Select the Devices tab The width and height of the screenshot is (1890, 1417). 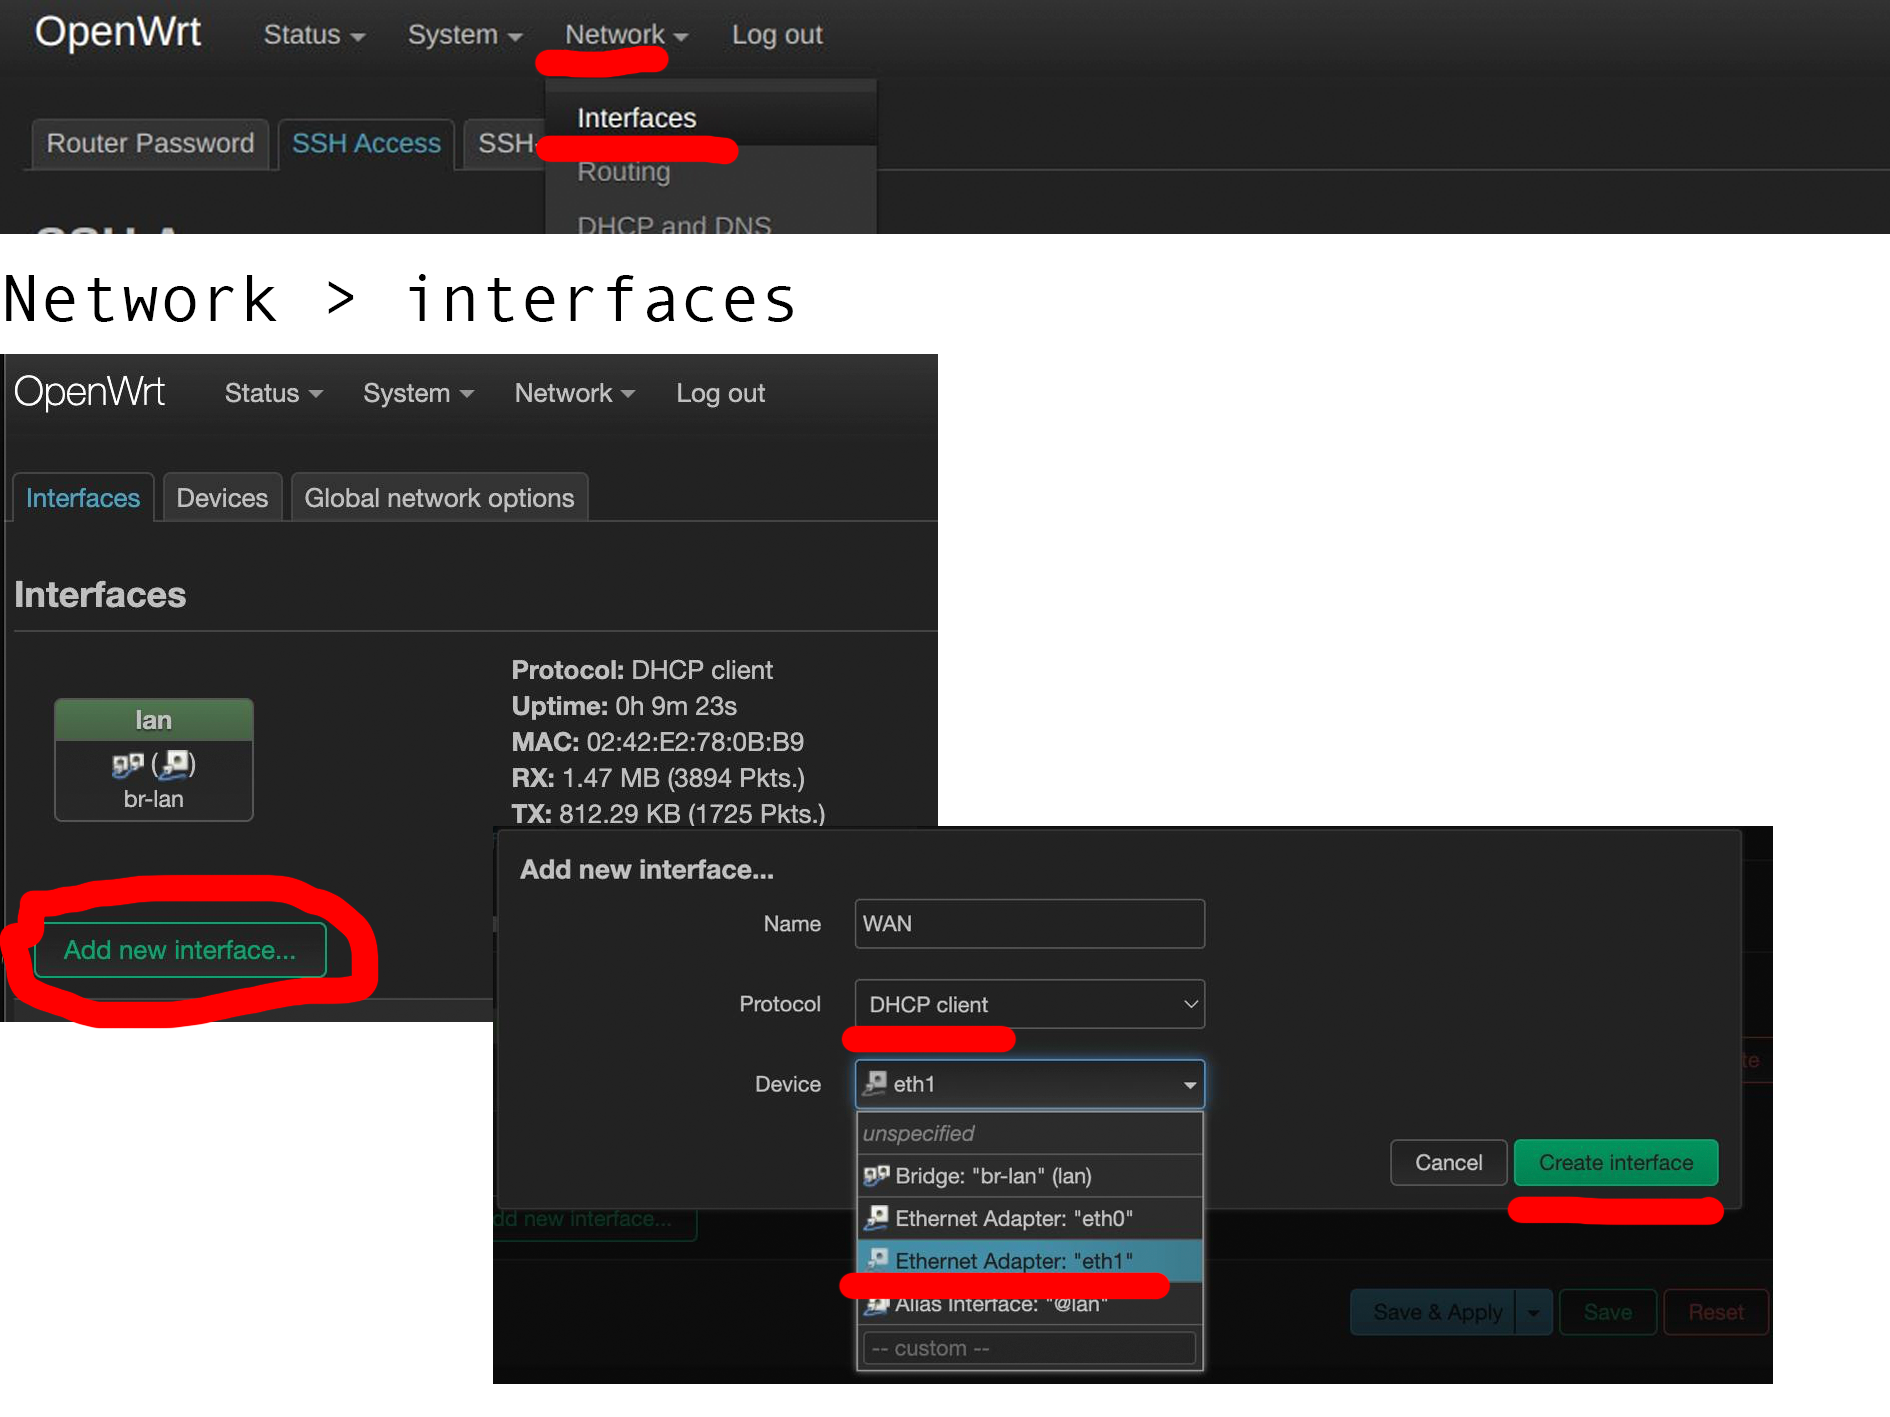(222, 498)
